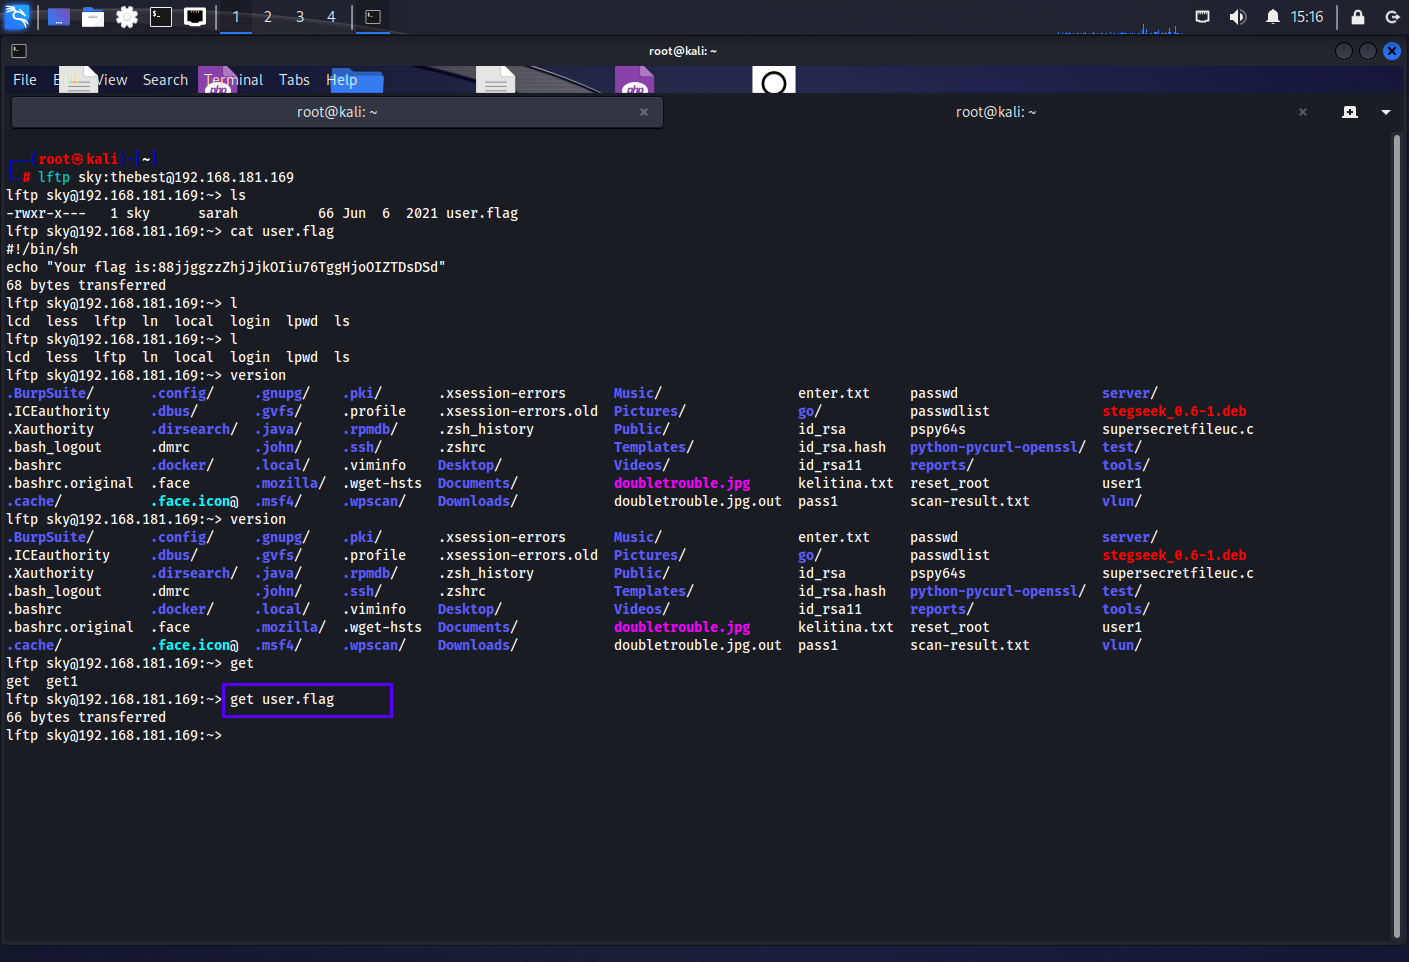Open the Search menu
The image size is (1409, 962).
click(x=165, y=80)
